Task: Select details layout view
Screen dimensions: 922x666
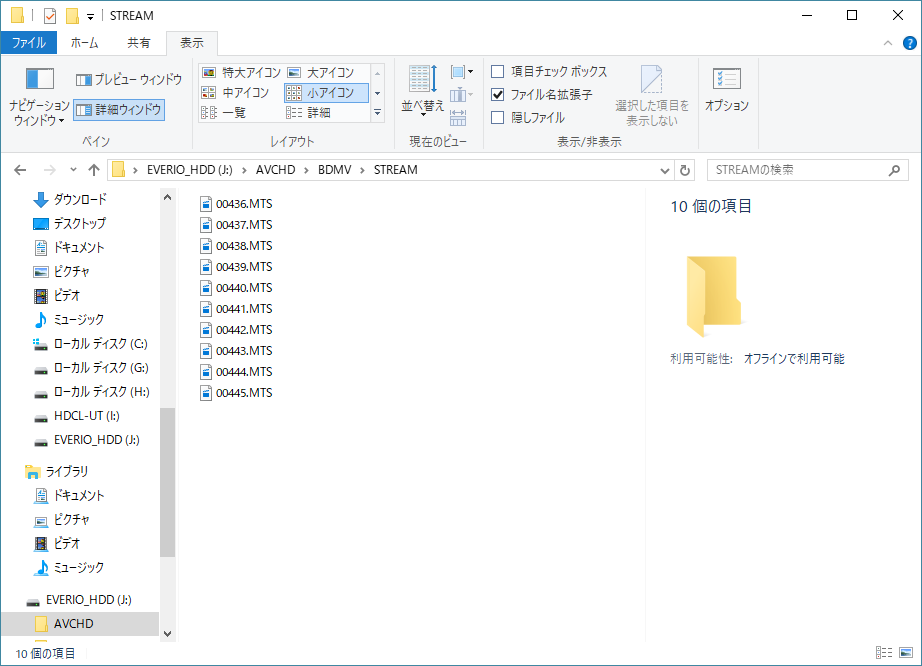Action: coord(309,112)
